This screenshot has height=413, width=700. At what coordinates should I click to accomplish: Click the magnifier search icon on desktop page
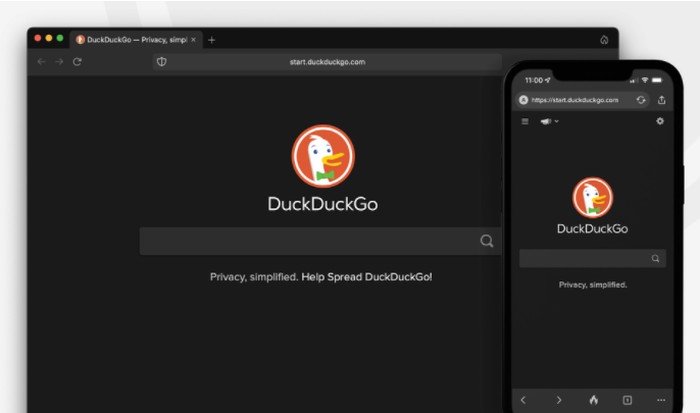click(x=487, y=241)
